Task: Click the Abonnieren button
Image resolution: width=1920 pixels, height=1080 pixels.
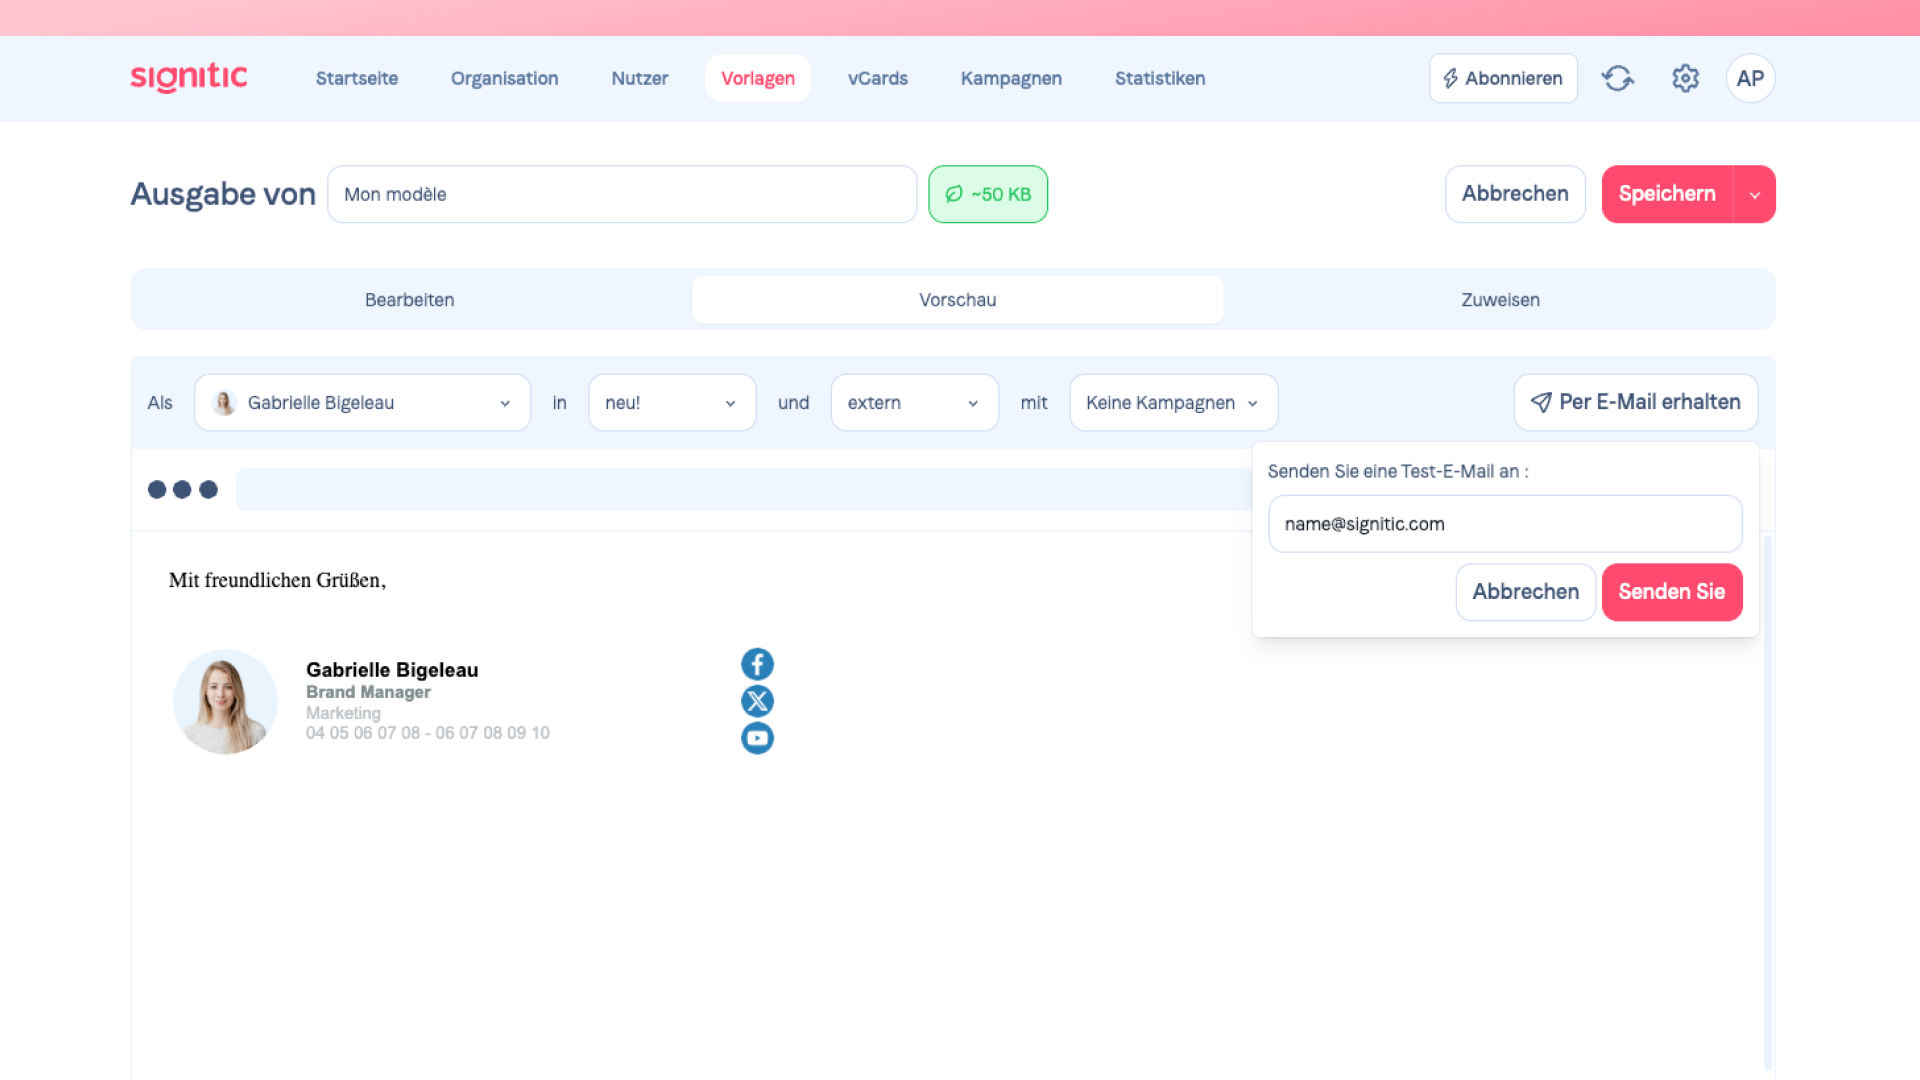Action: pyautogui.click(x=1502, y=78)
